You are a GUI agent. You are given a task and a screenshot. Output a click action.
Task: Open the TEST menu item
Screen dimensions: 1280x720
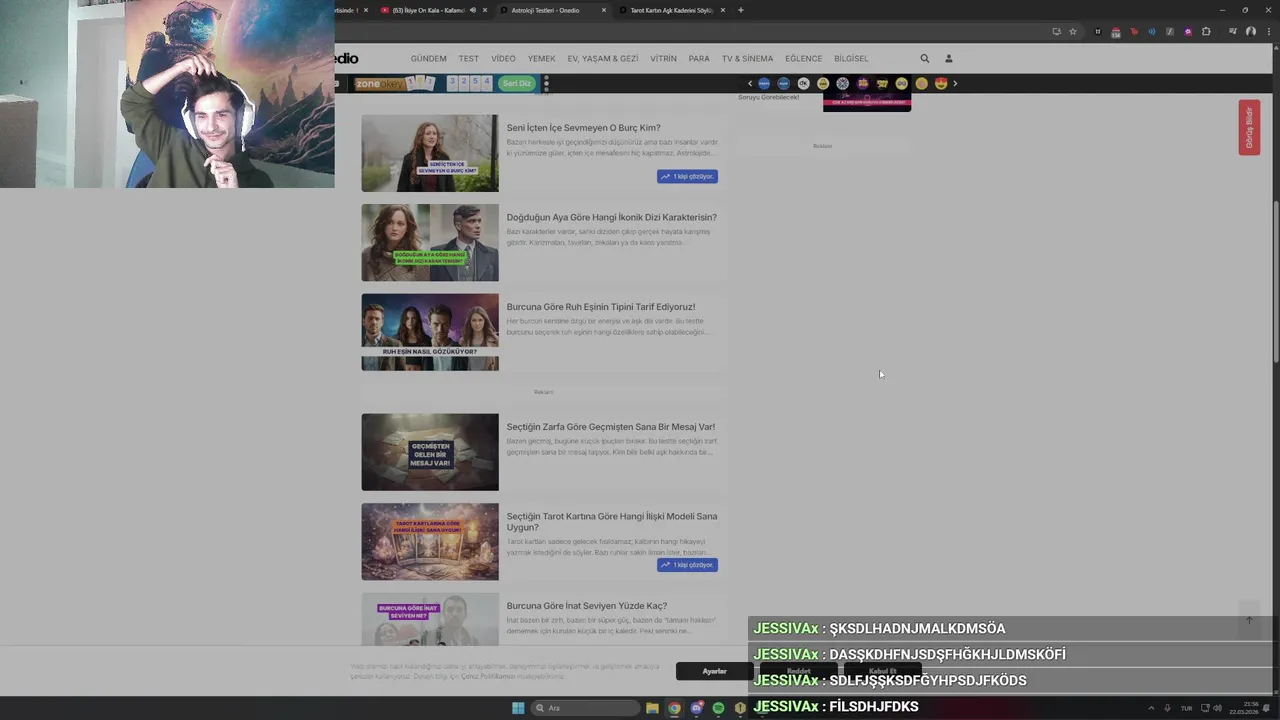(x=469, y=59)
